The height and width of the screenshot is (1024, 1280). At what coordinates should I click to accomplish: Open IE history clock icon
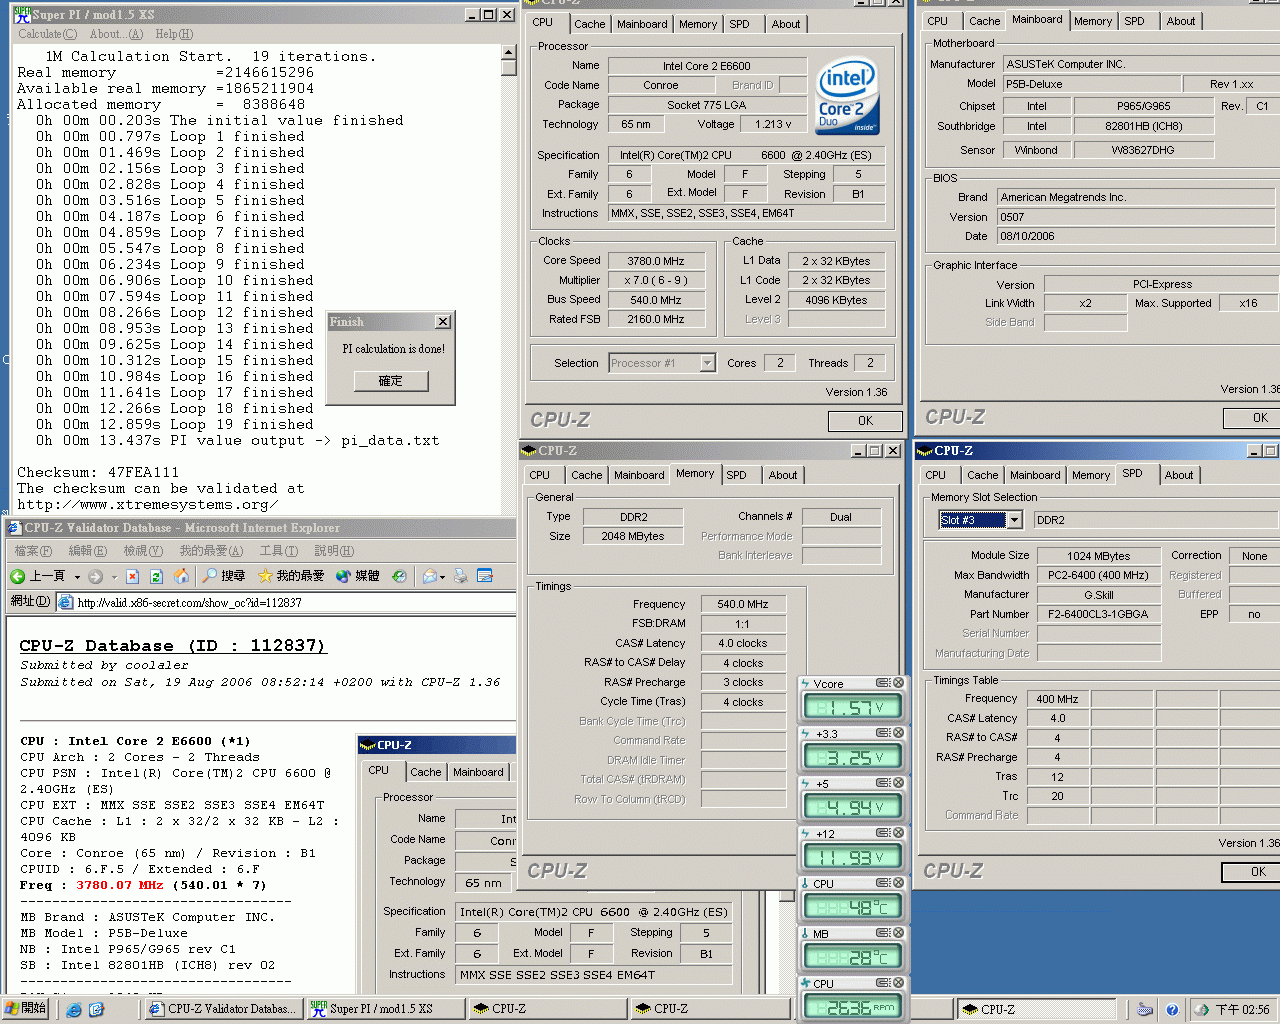point(399,576)
